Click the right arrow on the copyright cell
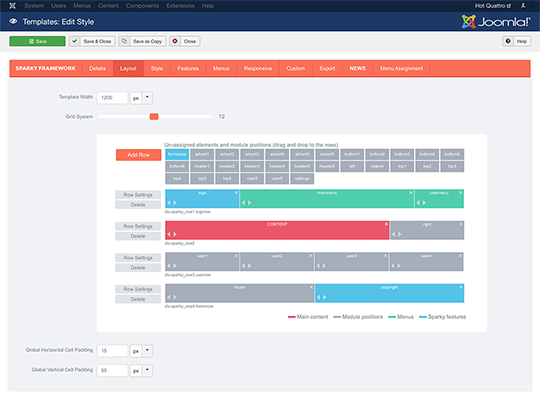The image size is (540, 400). [324, 297]
